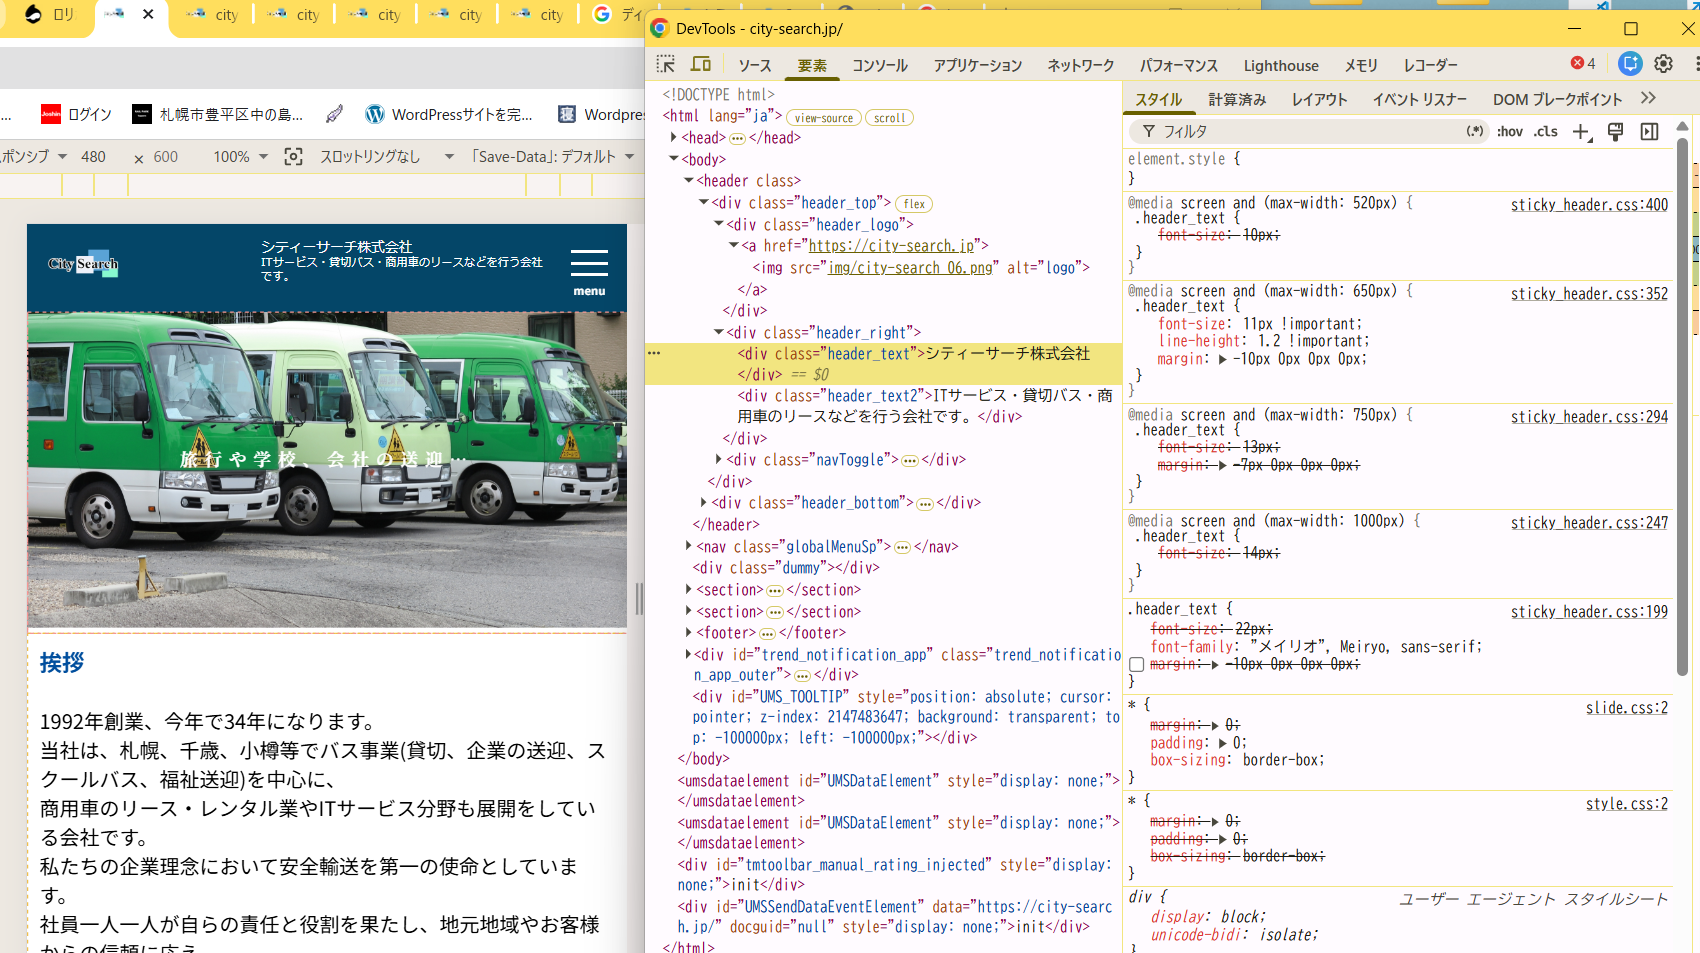Screen dimensions: 1700x953
Task: Open the 計算済み styles tab
Action: pyautogui.click(x=1237, y=100)
